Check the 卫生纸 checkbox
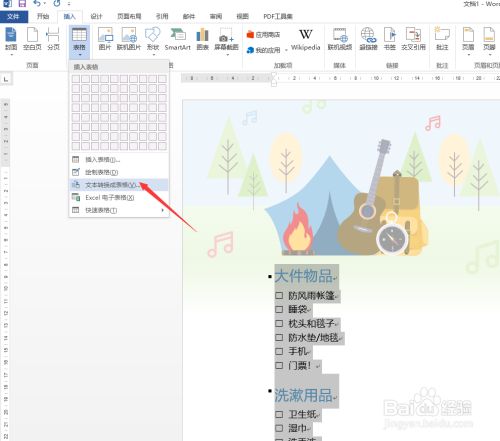 pyautogui.click(x=279, y=414)
